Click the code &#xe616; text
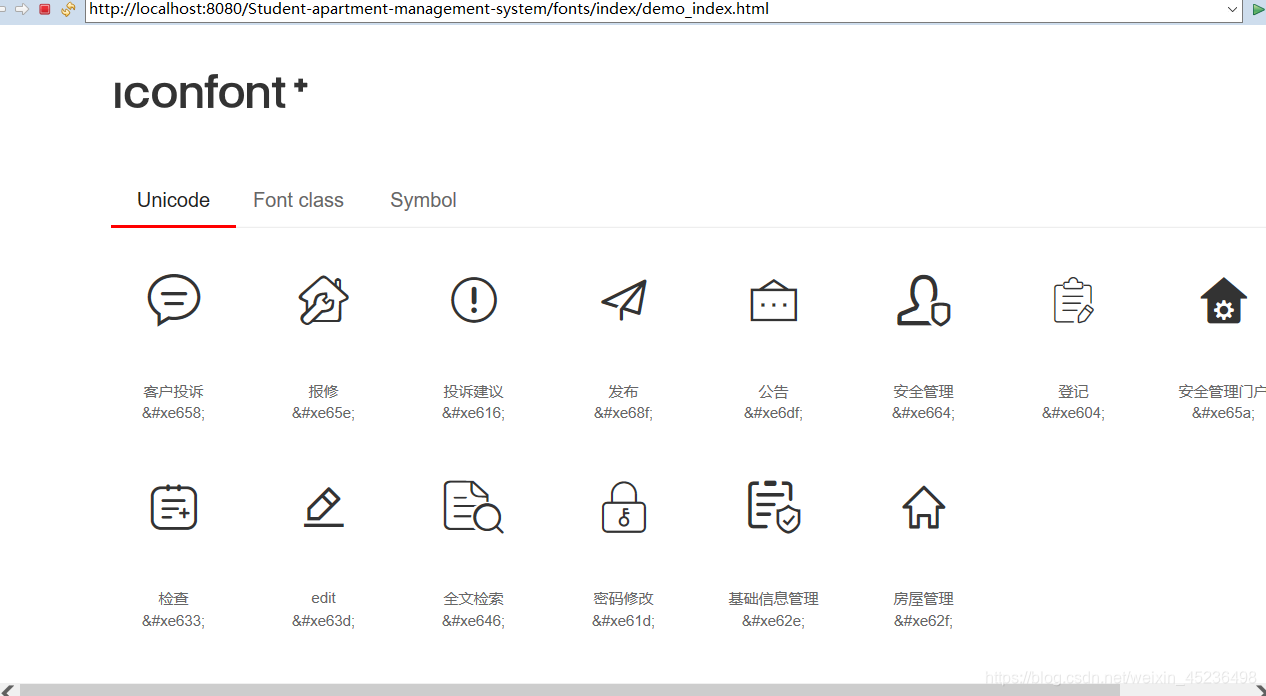The width and height of the screenshot is (1266, 696). pos(474,413)
